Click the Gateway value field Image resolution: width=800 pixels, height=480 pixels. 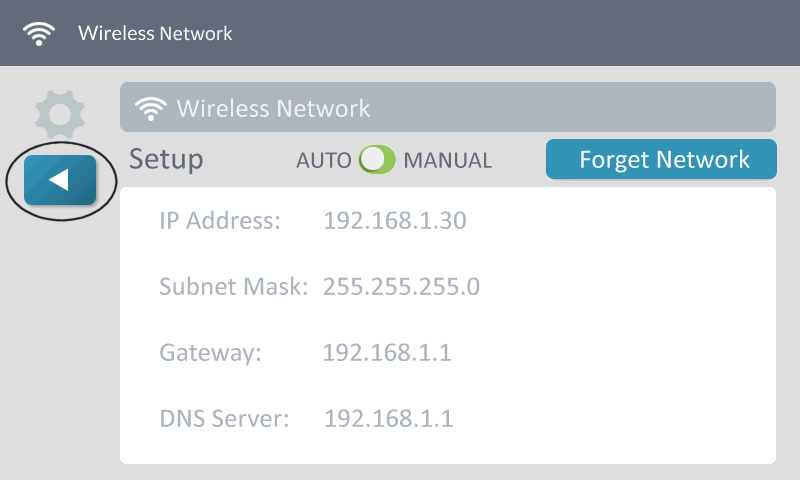pyautogui.click(x=387, y=352)
